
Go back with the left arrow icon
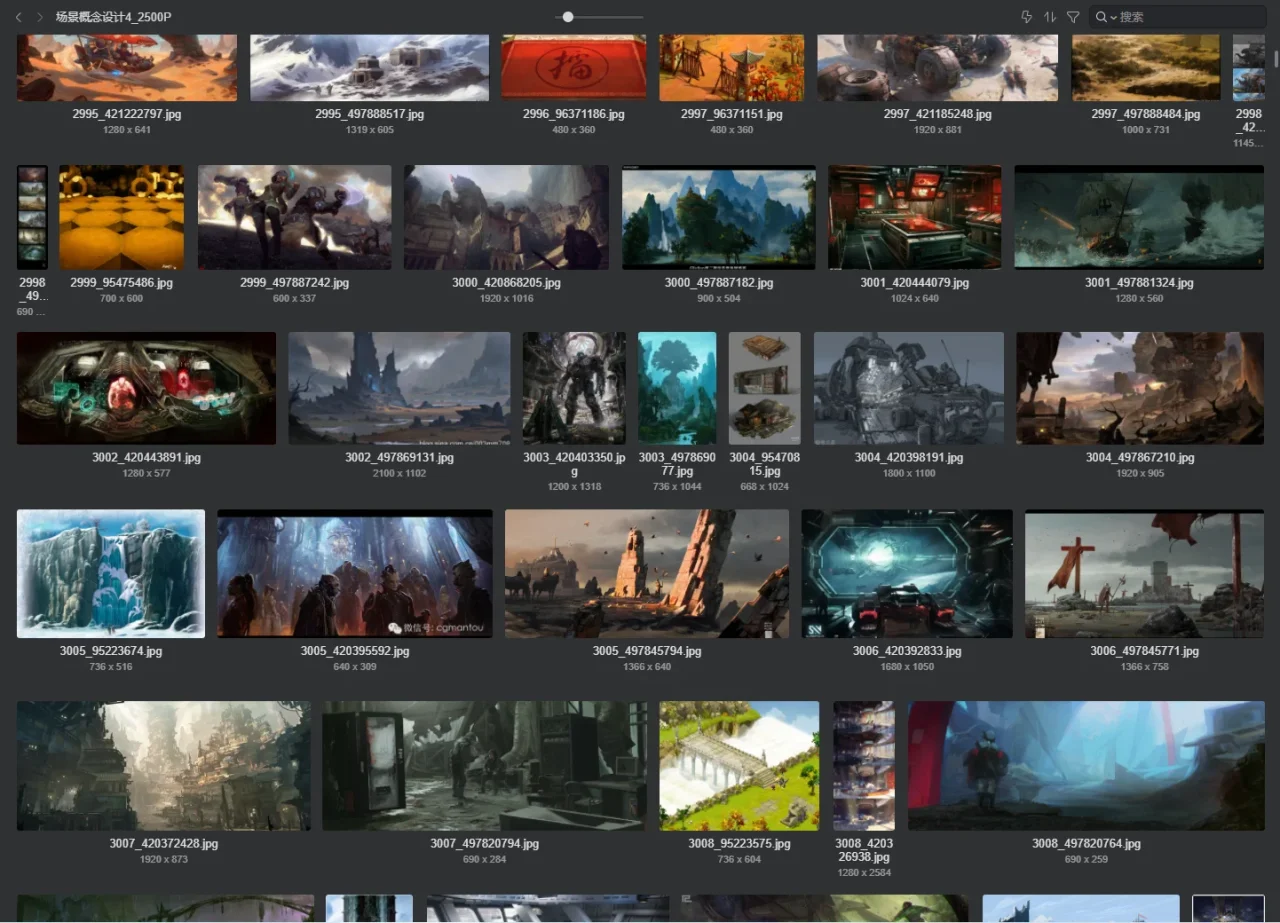coord(18,17)
